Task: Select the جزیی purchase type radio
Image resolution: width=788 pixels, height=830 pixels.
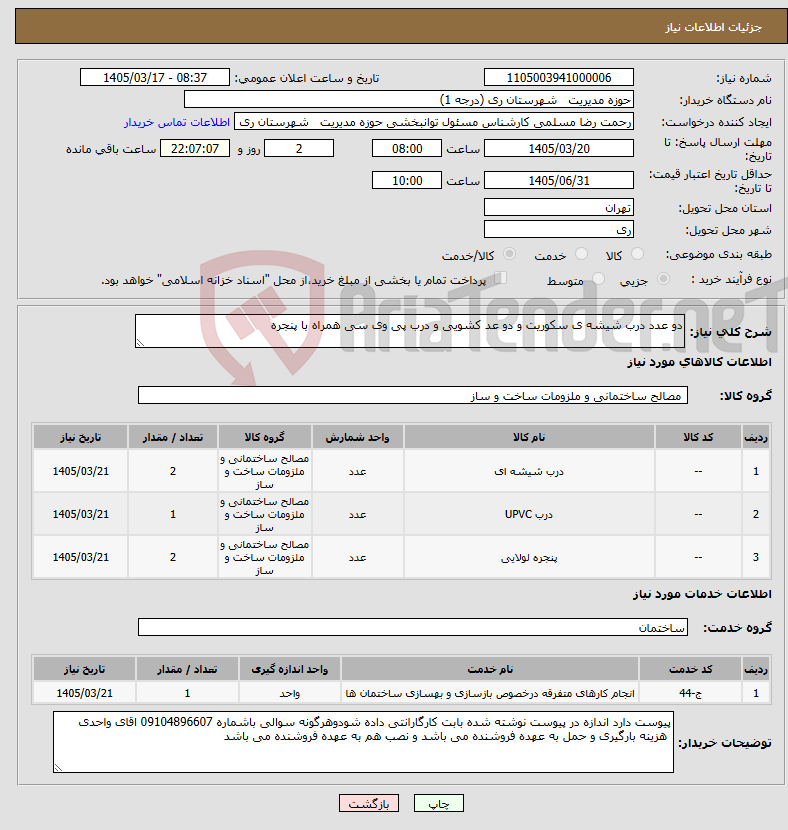Action: click(663, 279)
